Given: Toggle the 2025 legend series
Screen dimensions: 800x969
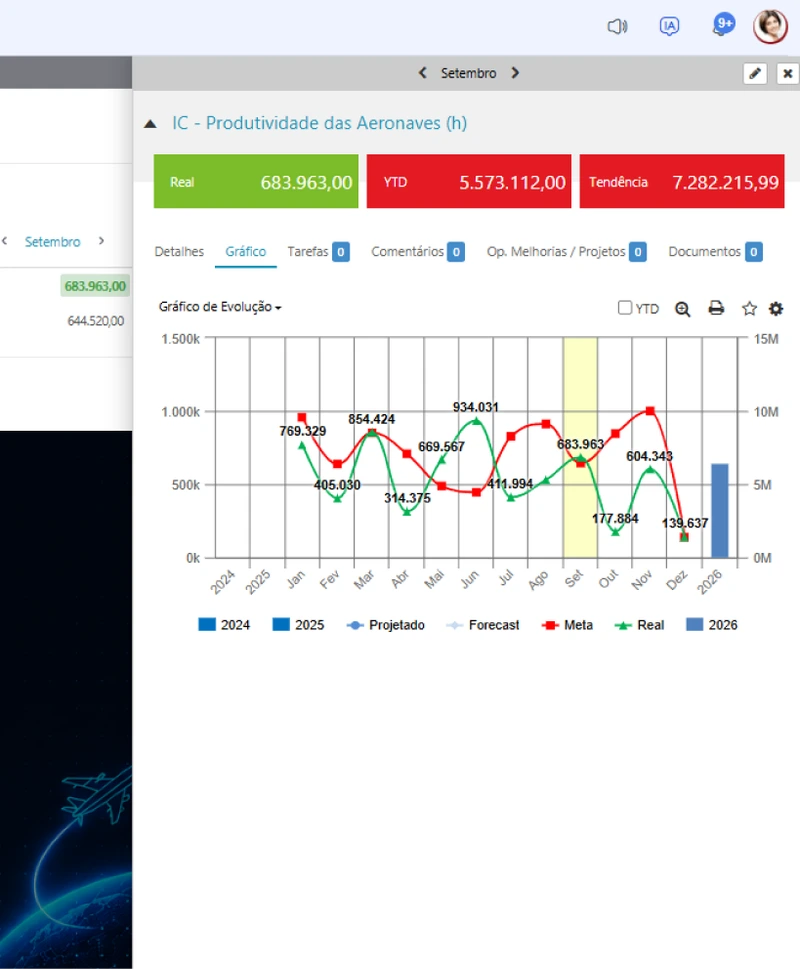Looking at the screenshot, I should click(298, 625).
